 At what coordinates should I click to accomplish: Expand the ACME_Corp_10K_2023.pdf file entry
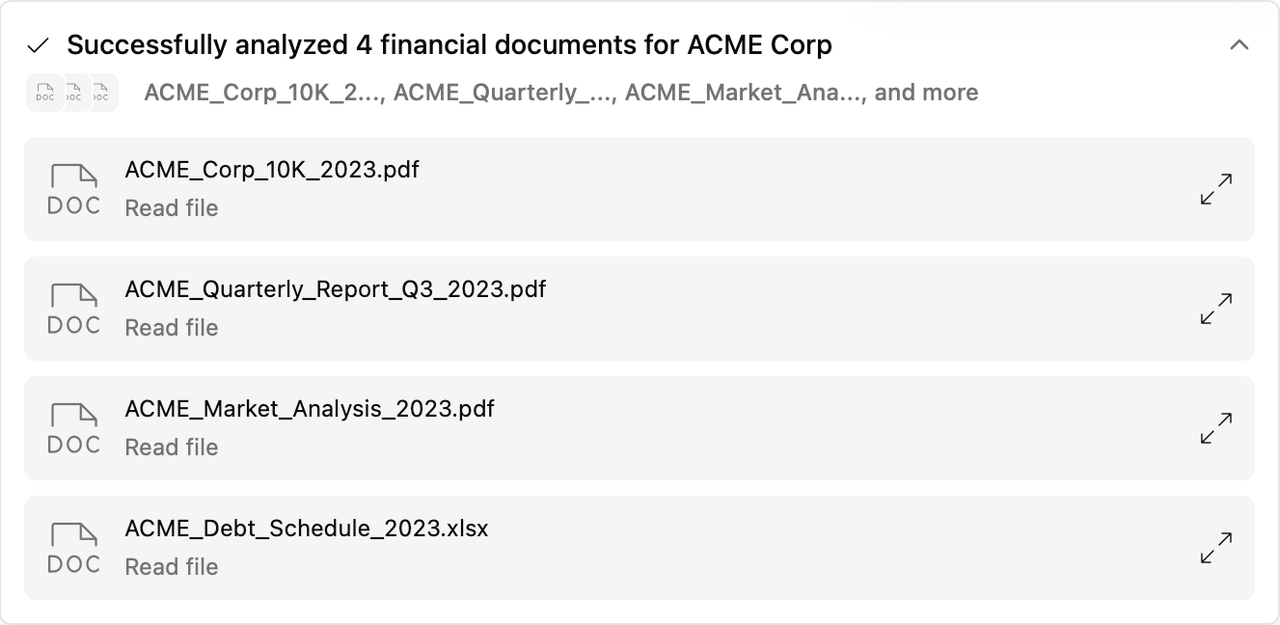[x=1216, y=189]
